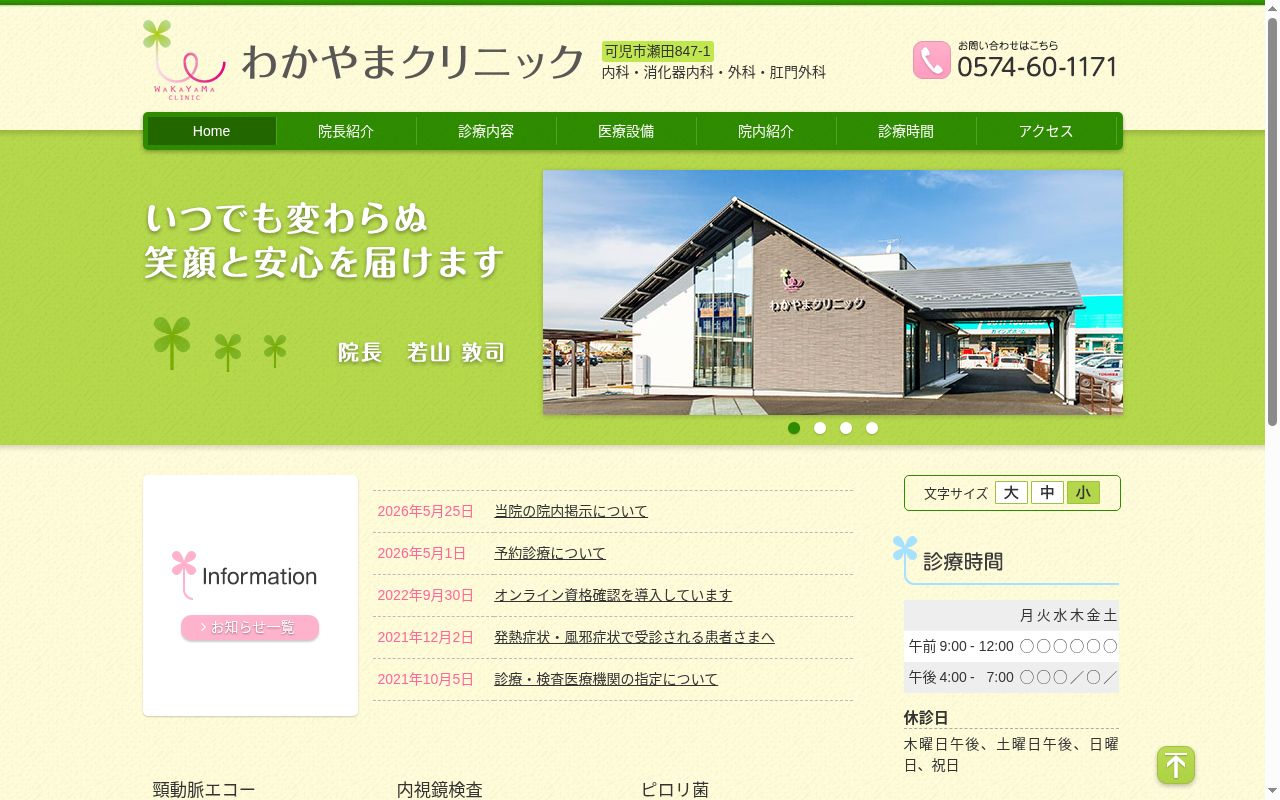
Task: Click the green scroll-to-top arrow button
Action: [x=1176, y=766]
